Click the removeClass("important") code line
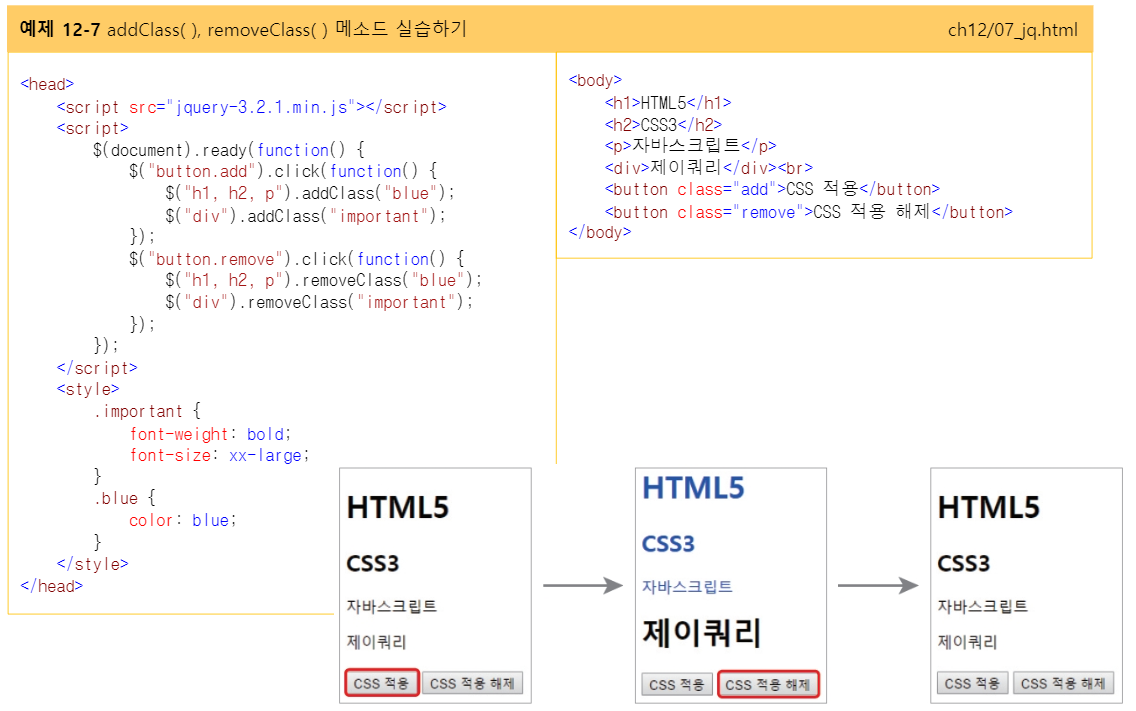The width and height of the screenshot is (1136, 711). pos(319,302)
